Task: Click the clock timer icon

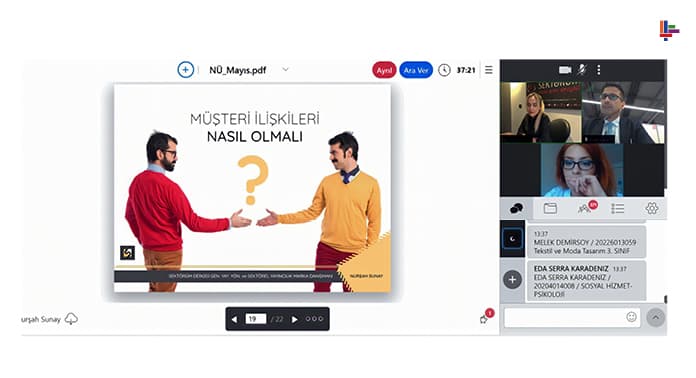Action: (x=444, y=70)
